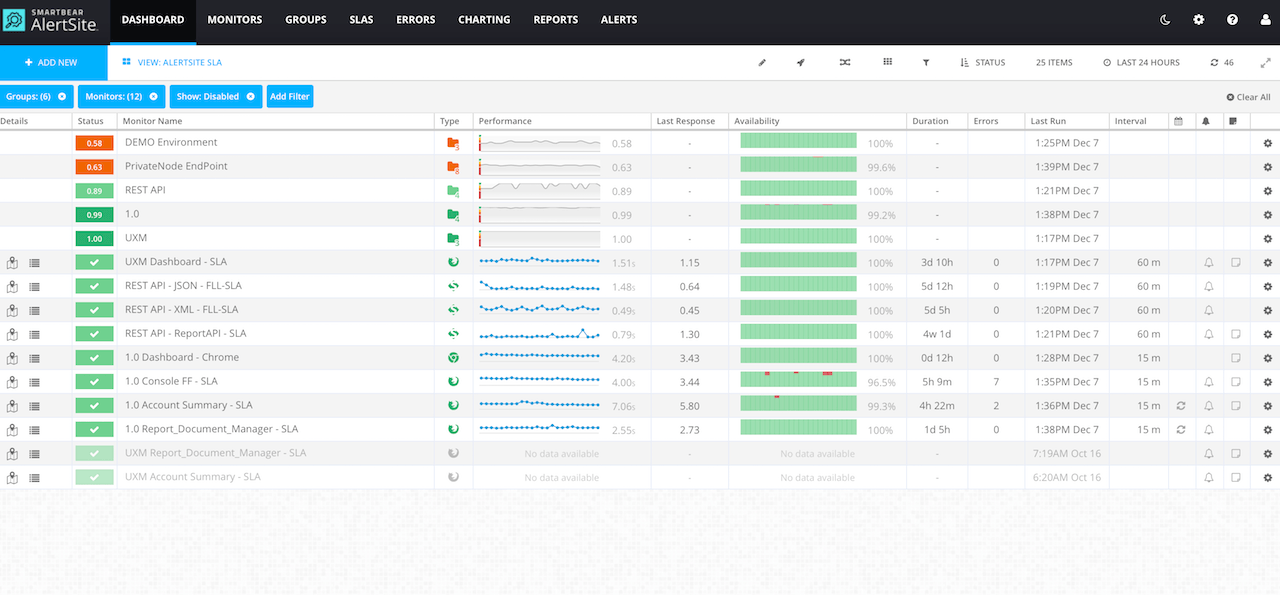Click the rocket icon in the toolbar
The height and width of the screenshot is (595, 1280).
click(x=801, y=62)
